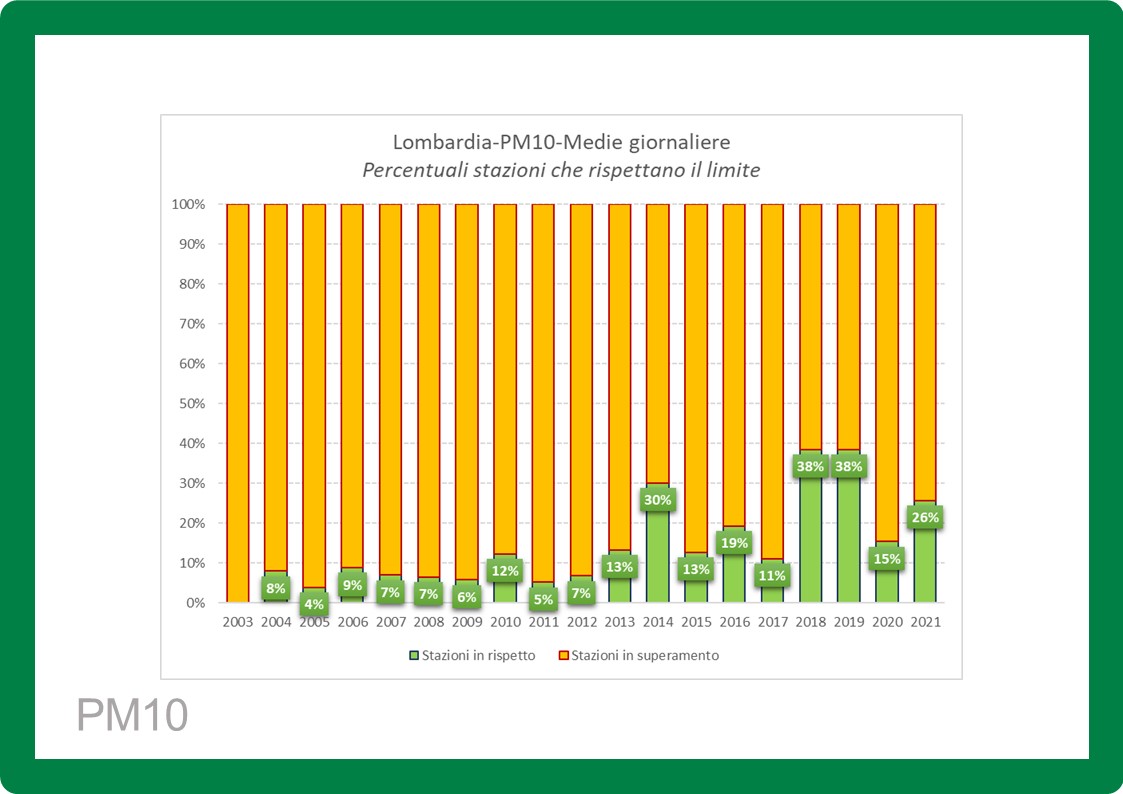
Task: Click the gray 'PM10' slide caption
Action: coord(132,716)
